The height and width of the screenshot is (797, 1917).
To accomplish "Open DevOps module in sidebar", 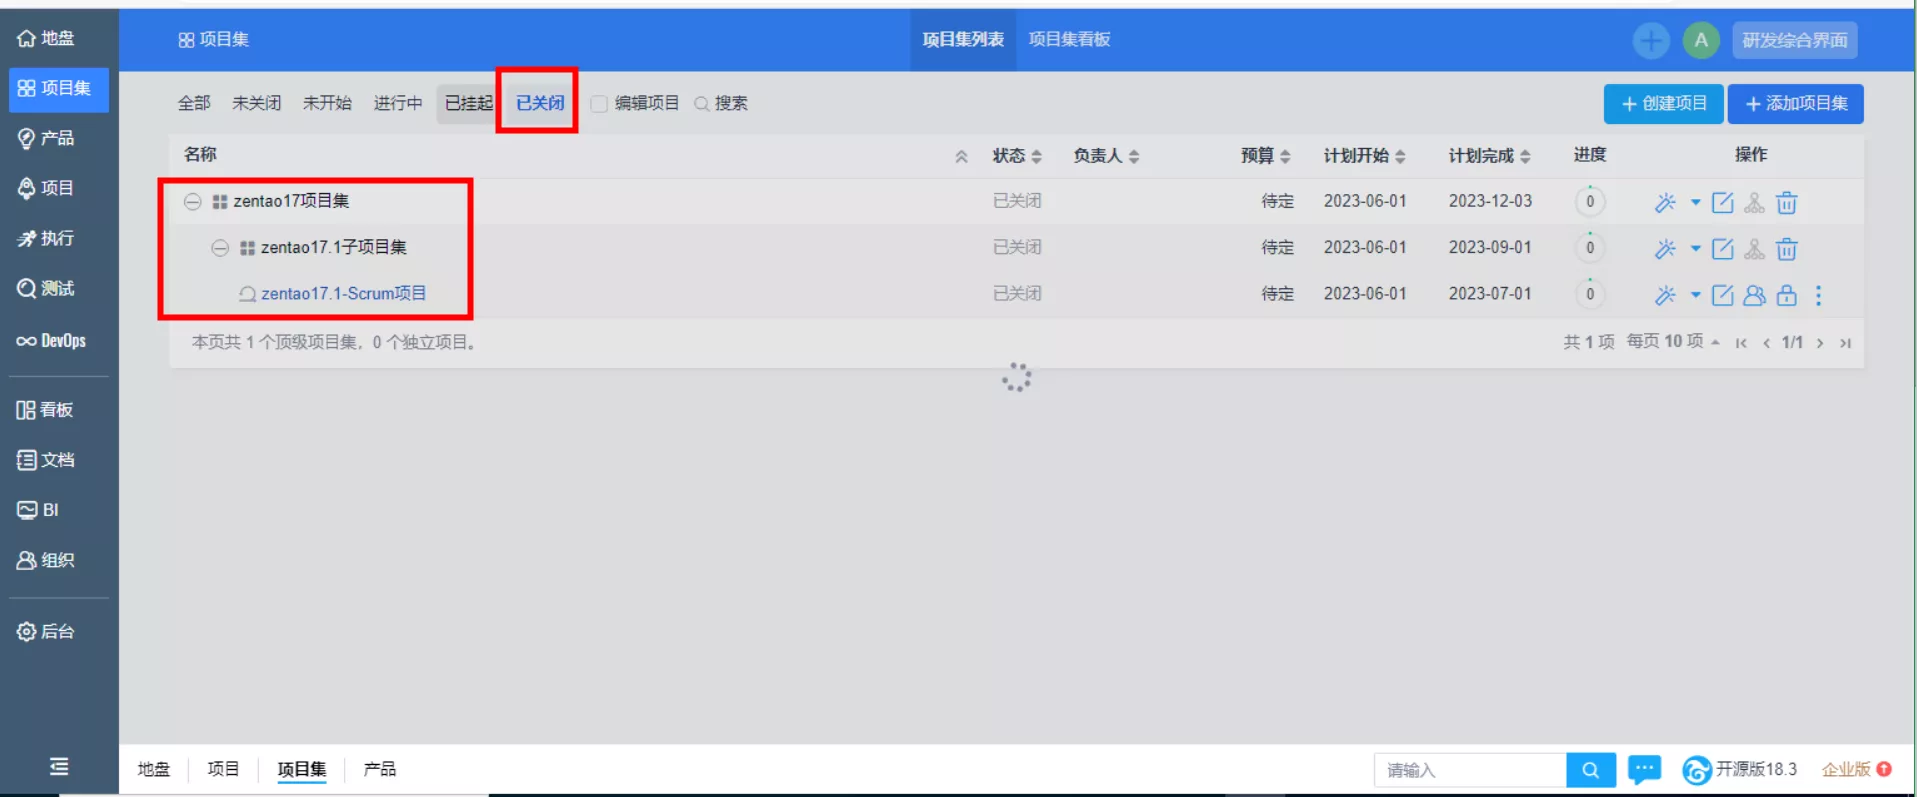I will click(51, 341).
